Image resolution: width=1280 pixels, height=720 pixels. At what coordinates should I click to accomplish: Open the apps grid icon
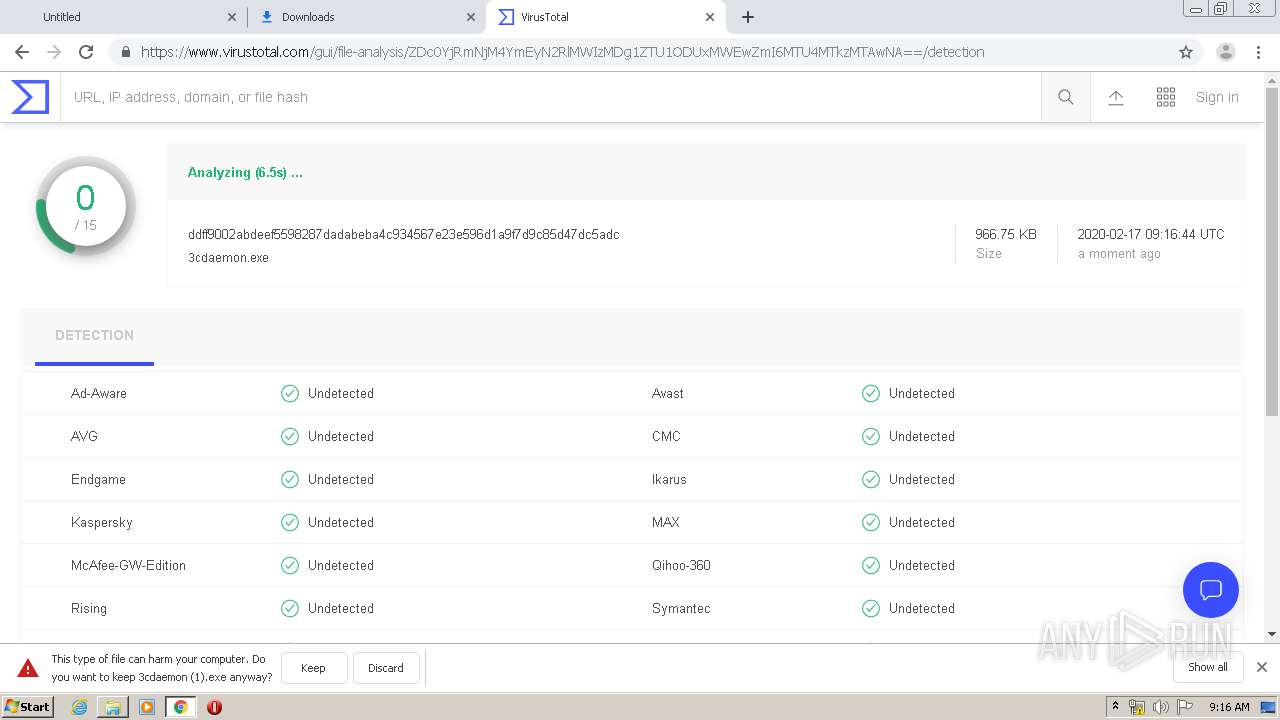coord(1166,97)
